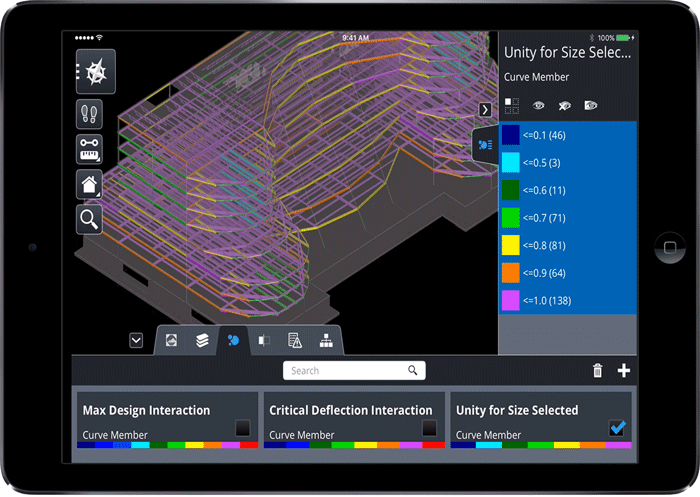Collapse the bottom panel with chevron button
The width and height of the screenshot is (700, 497).
point(136,341)
